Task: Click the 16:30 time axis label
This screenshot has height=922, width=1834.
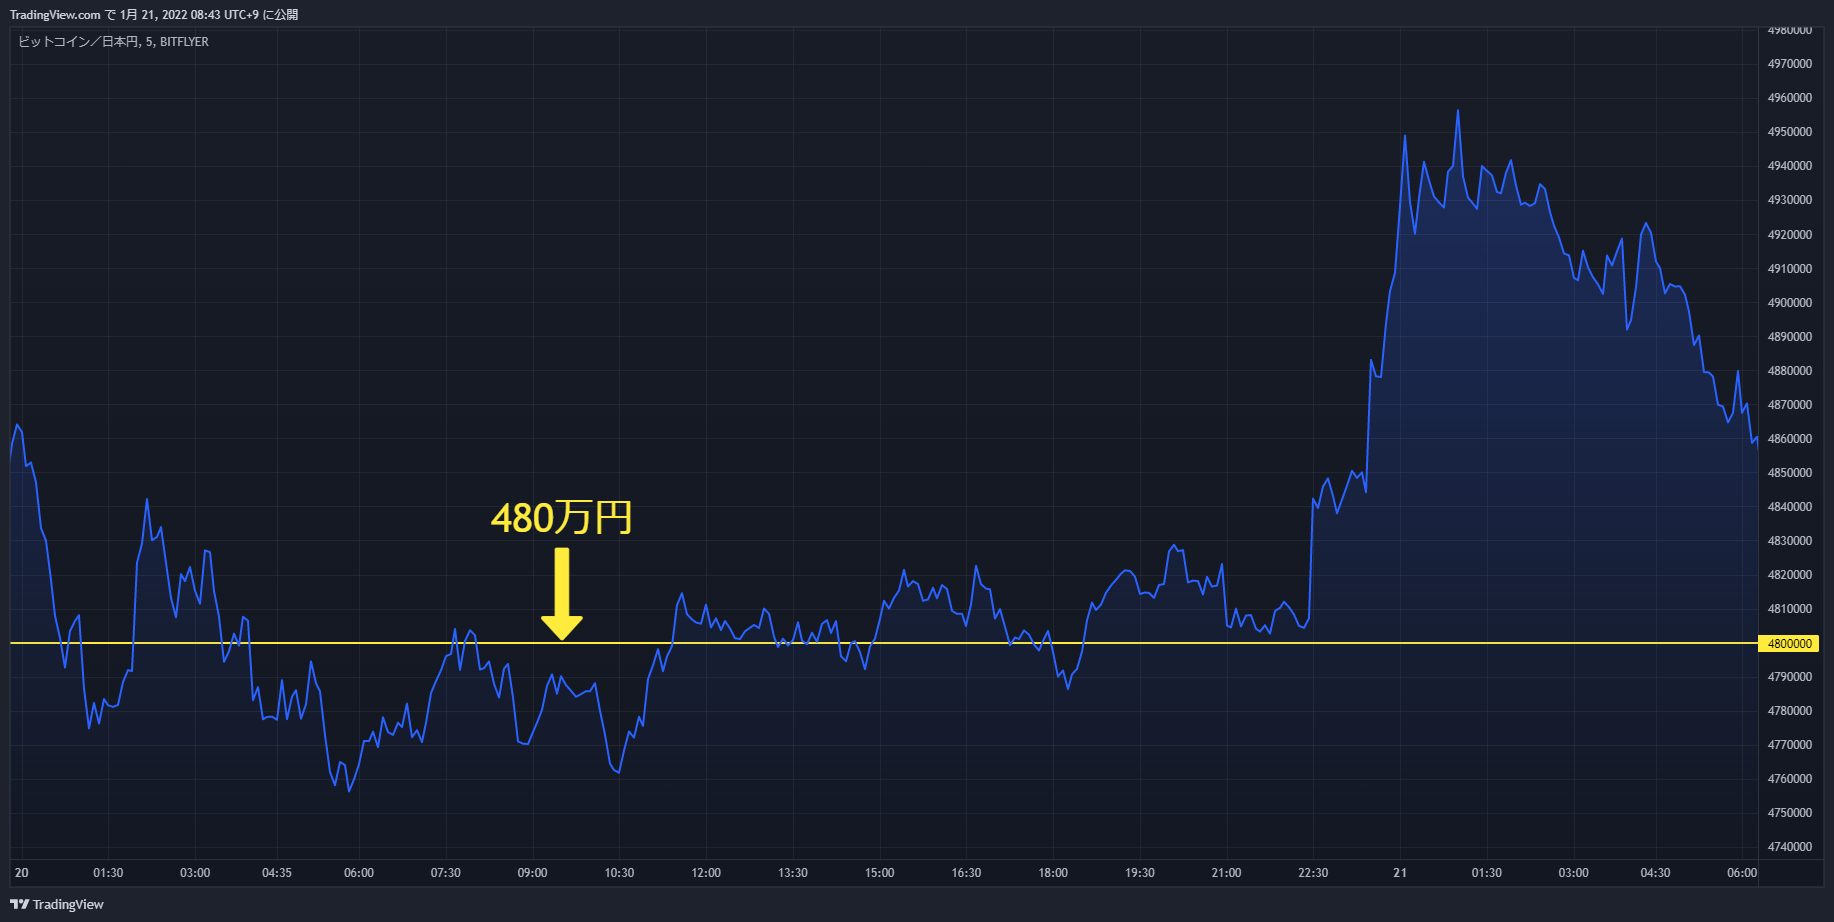Action: 966,873
